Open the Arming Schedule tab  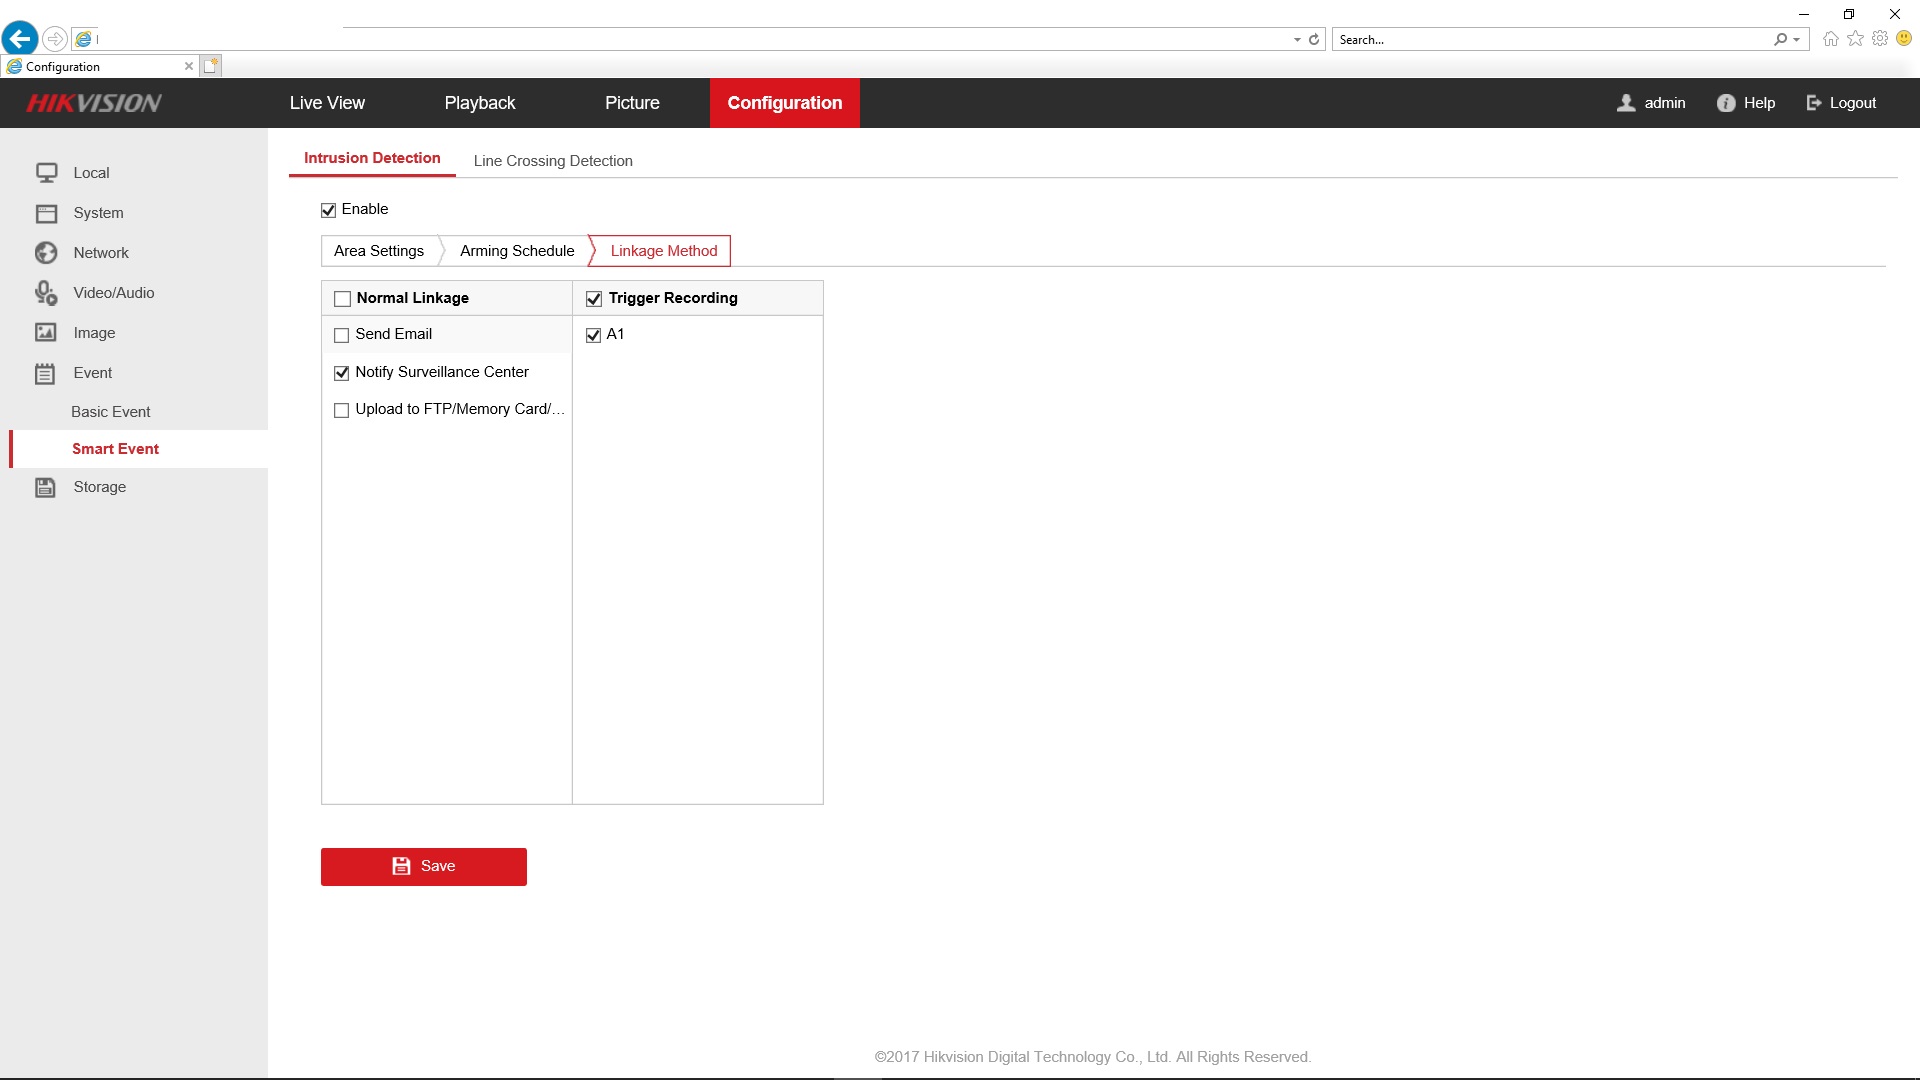pyautogui.click(x=517, y=251)
